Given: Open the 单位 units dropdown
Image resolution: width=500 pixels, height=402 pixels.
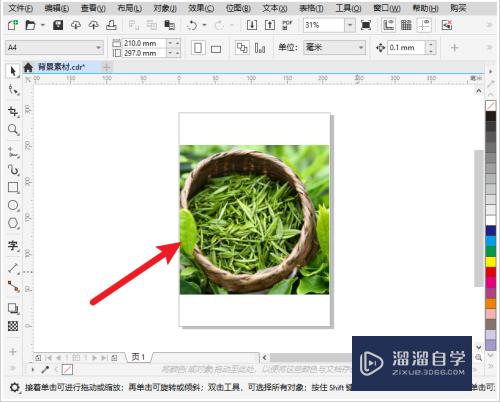Looking at the screenshot, I should click(x=334, y=48).
